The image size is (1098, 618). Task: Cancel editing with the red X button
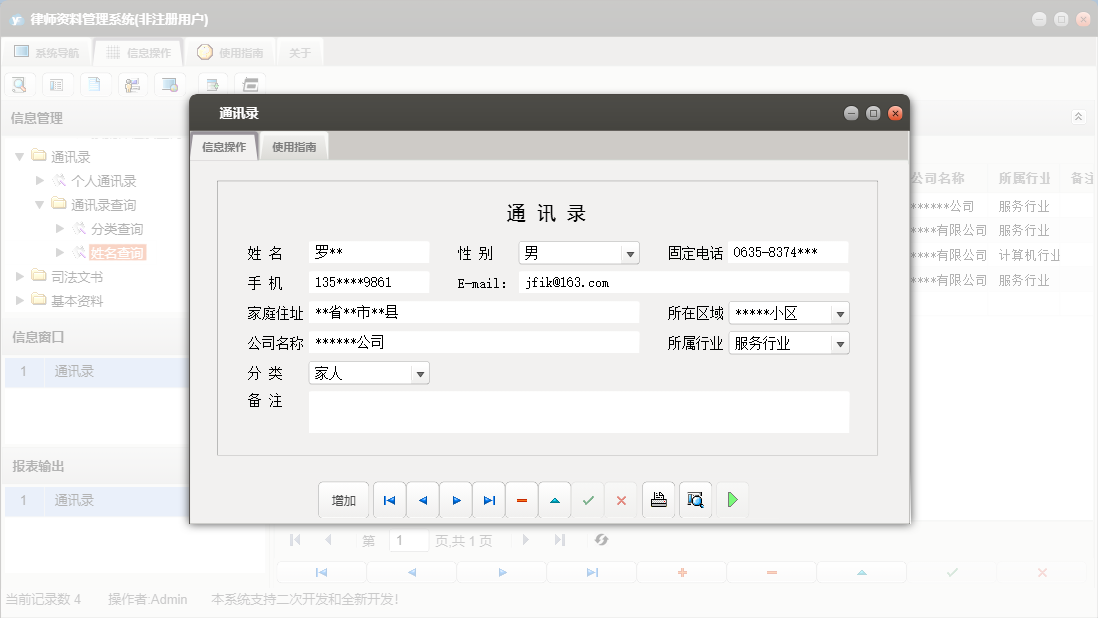pos(621,499)
